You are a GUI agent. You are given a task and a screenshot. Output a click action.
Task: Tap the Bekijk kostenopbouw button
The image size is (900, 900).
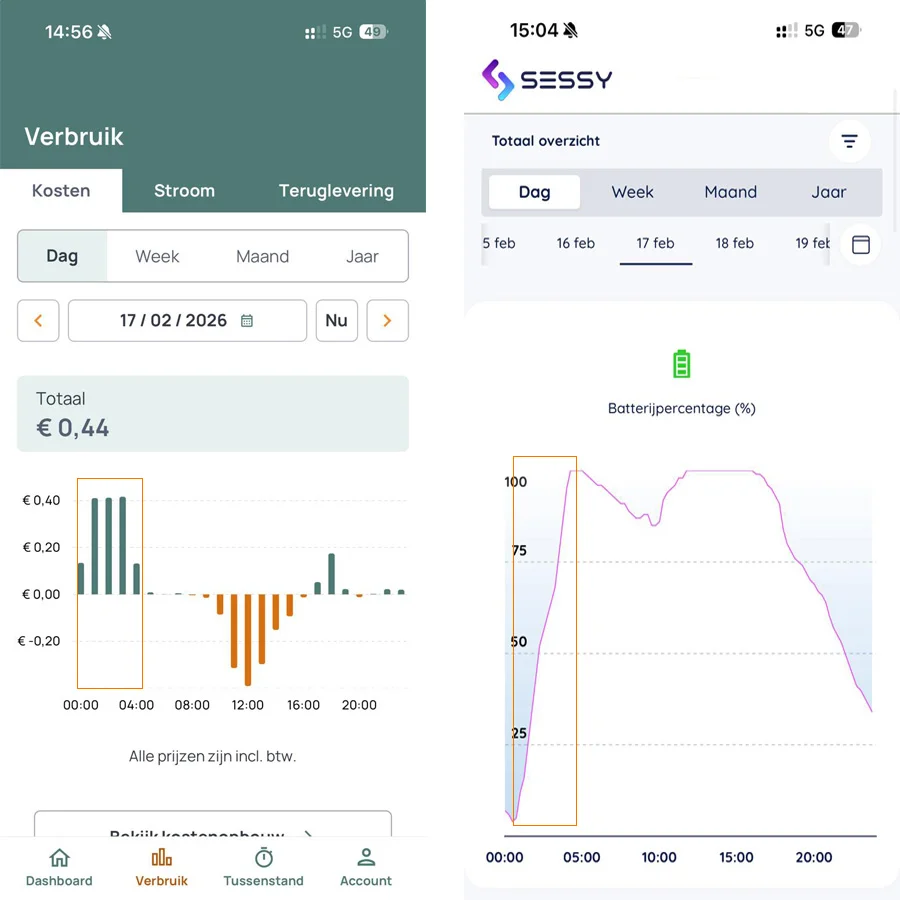point(212,828)
